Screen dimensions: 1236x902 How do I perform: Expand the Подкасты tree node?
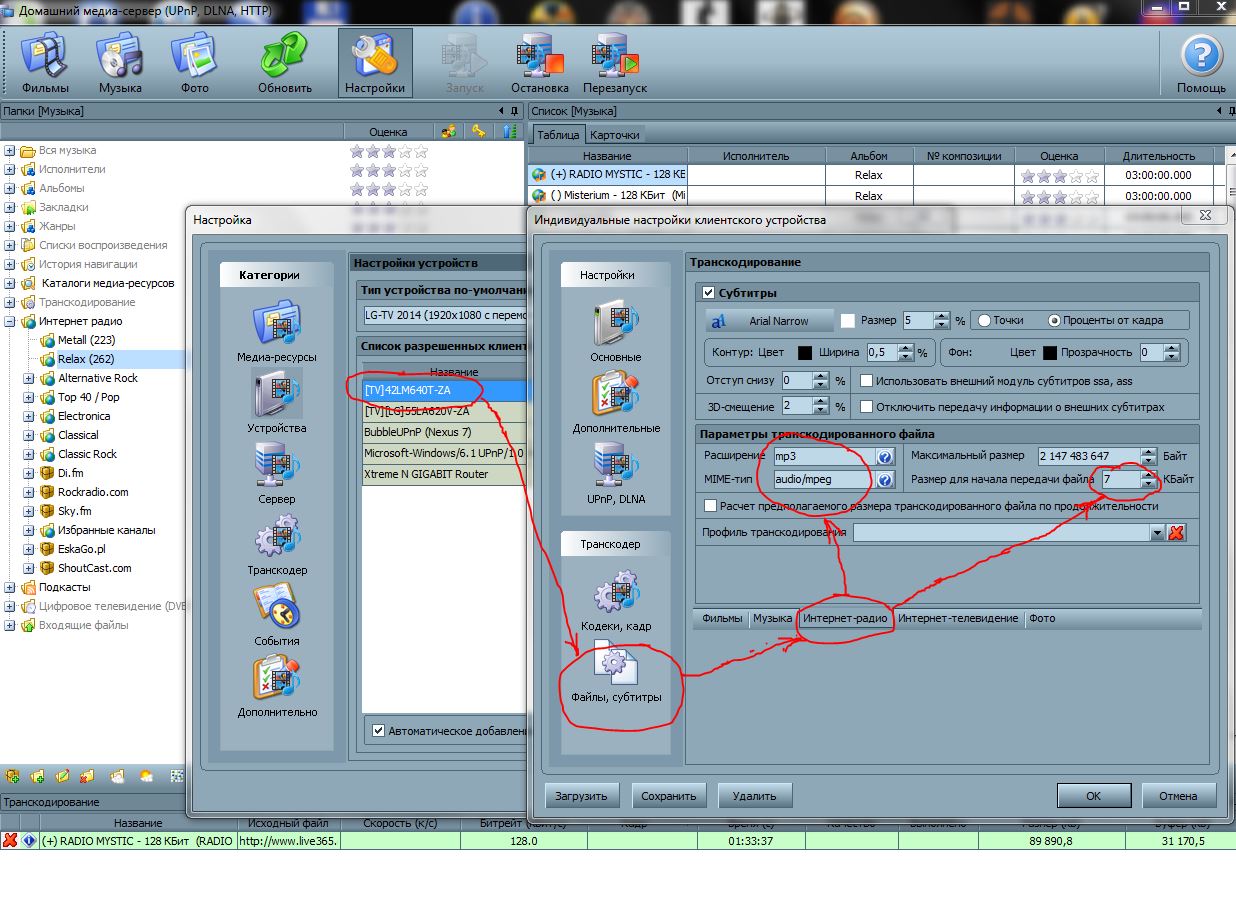(10, 587)
